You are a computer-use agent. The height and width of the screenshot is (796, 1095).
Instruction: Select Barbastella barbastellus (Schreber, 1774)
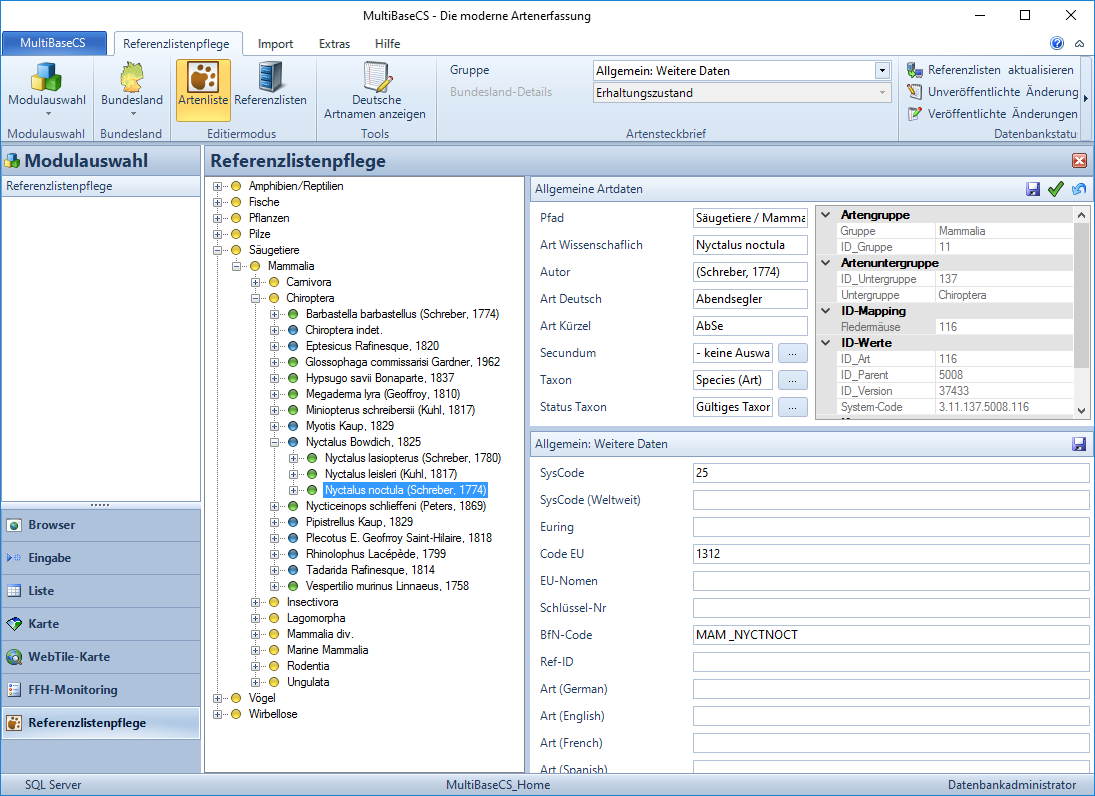point(402,314)
